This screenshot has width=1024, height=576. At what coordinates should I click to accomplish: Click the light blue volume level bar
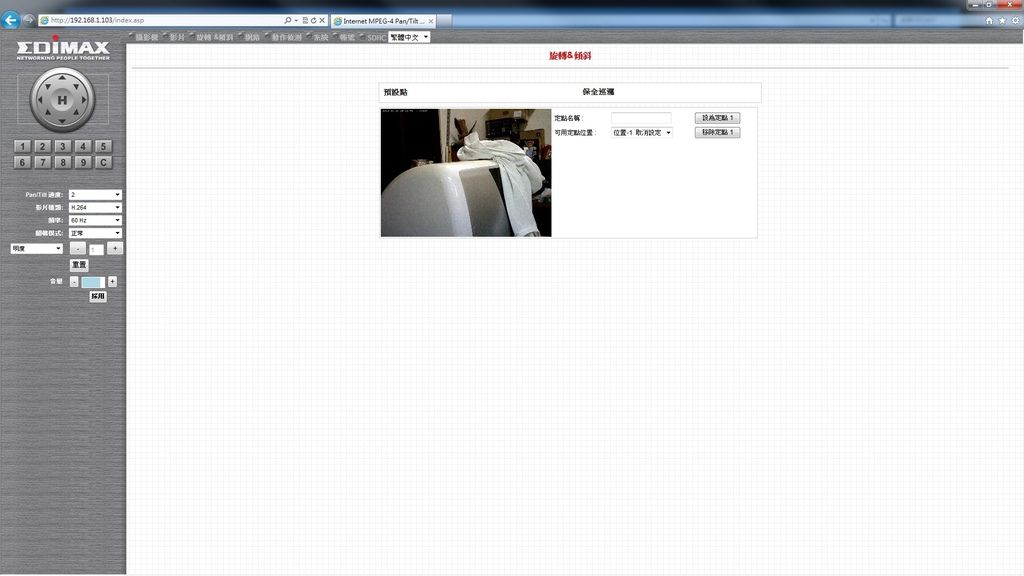(93, 282)
